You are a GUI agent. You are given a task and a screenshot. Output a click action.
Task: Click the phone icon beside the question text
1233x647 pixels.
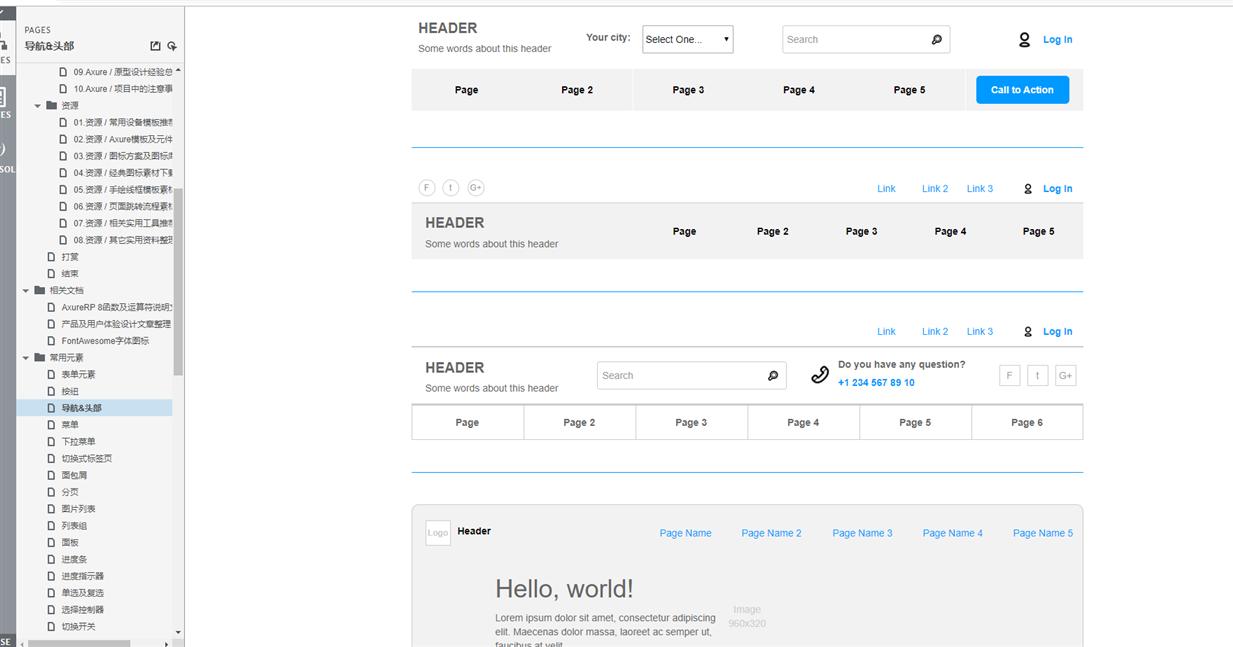coord(820,375)
